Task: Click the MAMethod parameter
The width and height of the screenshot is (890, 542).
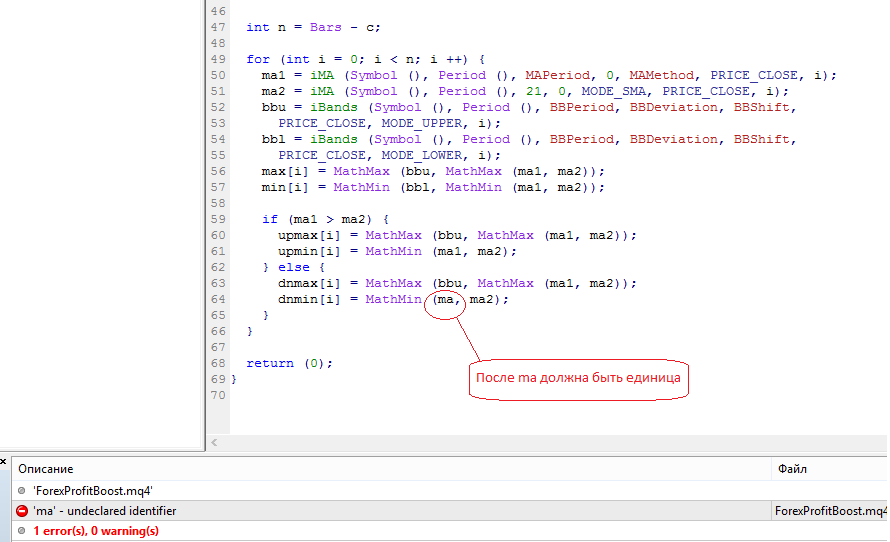Action: pyautogui.click(x=661, y=75)
